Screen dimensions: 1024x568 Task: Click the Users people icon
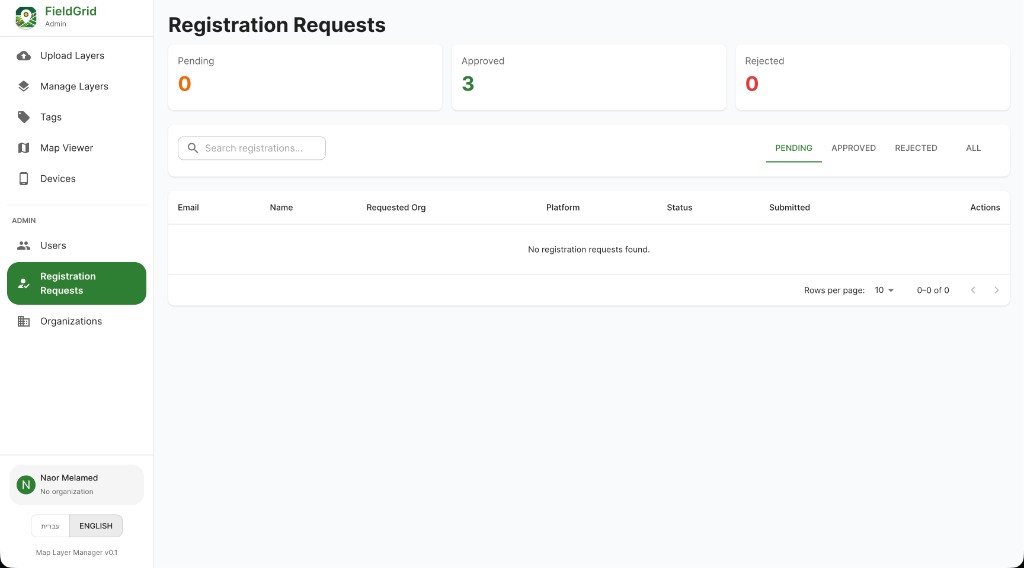(24, 245)
